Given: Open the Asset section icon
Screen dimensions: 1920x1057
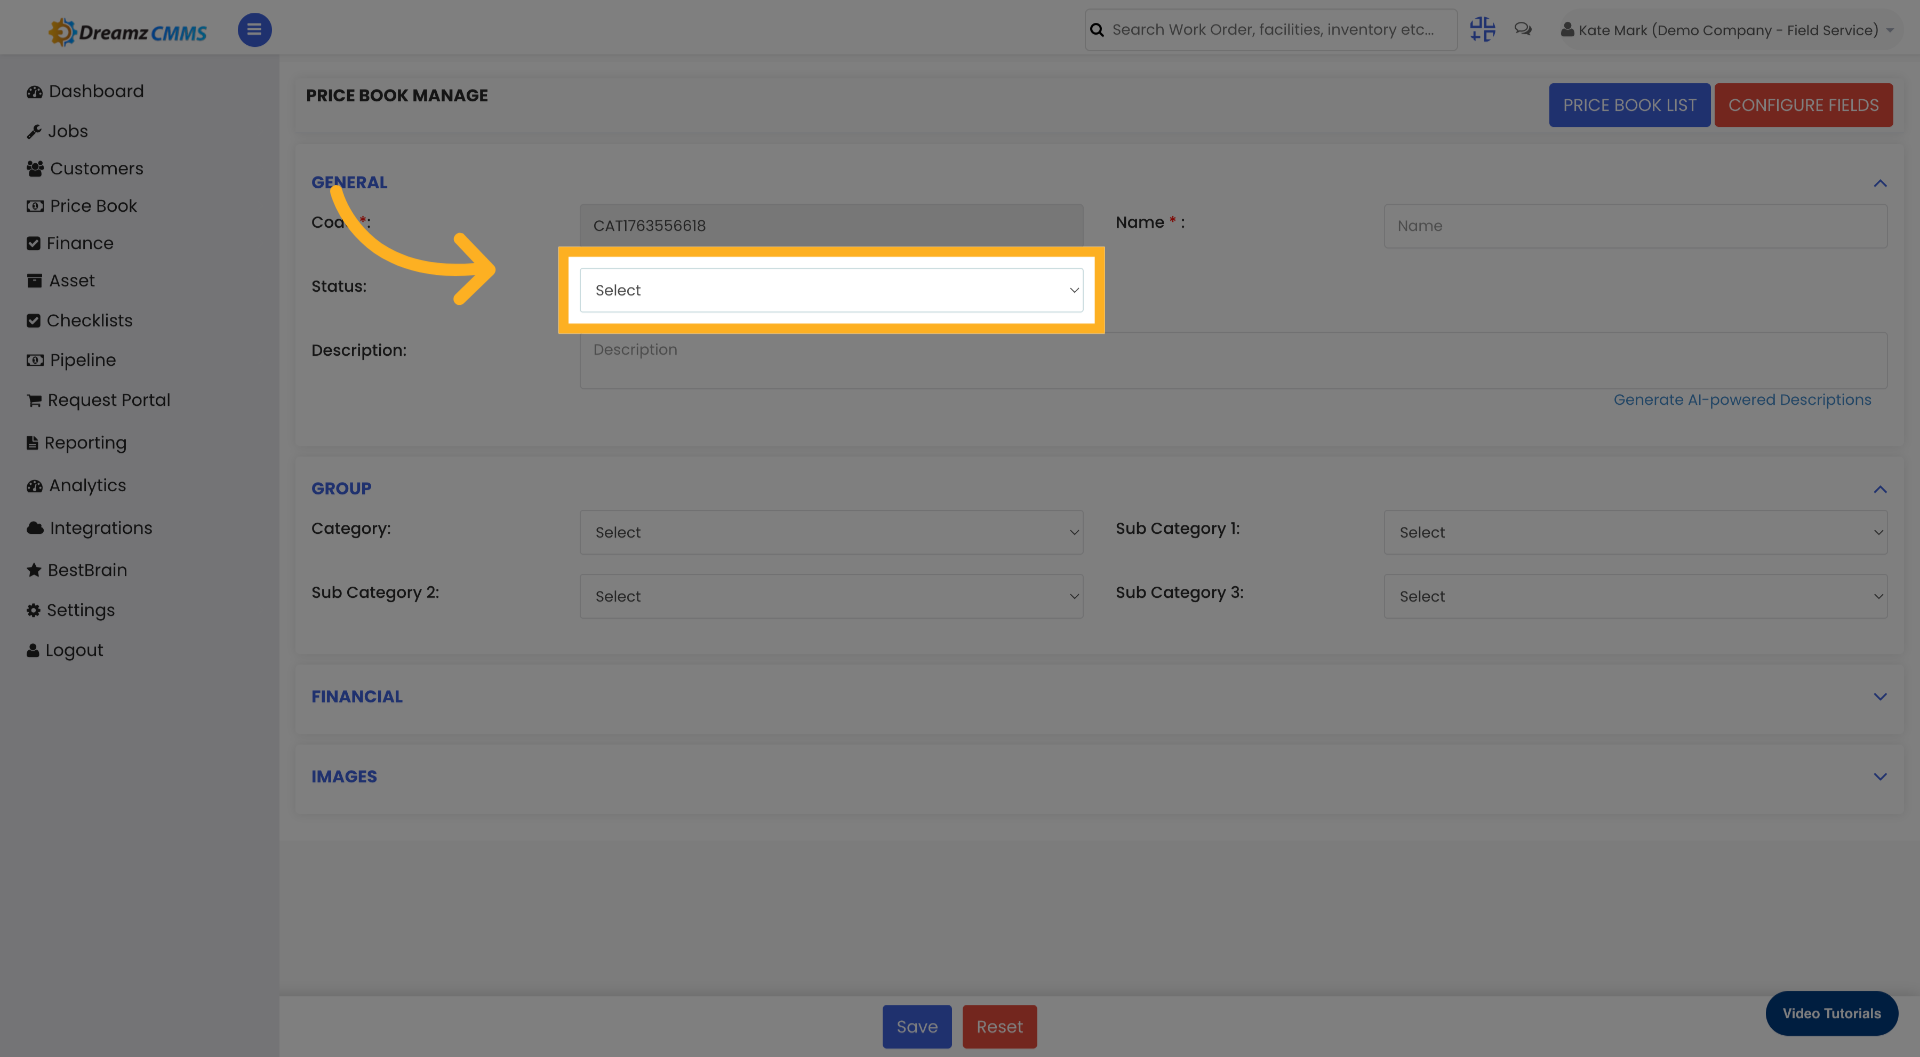Looking at the screenshot, I should pyautogui.click(x=35, y=280).
